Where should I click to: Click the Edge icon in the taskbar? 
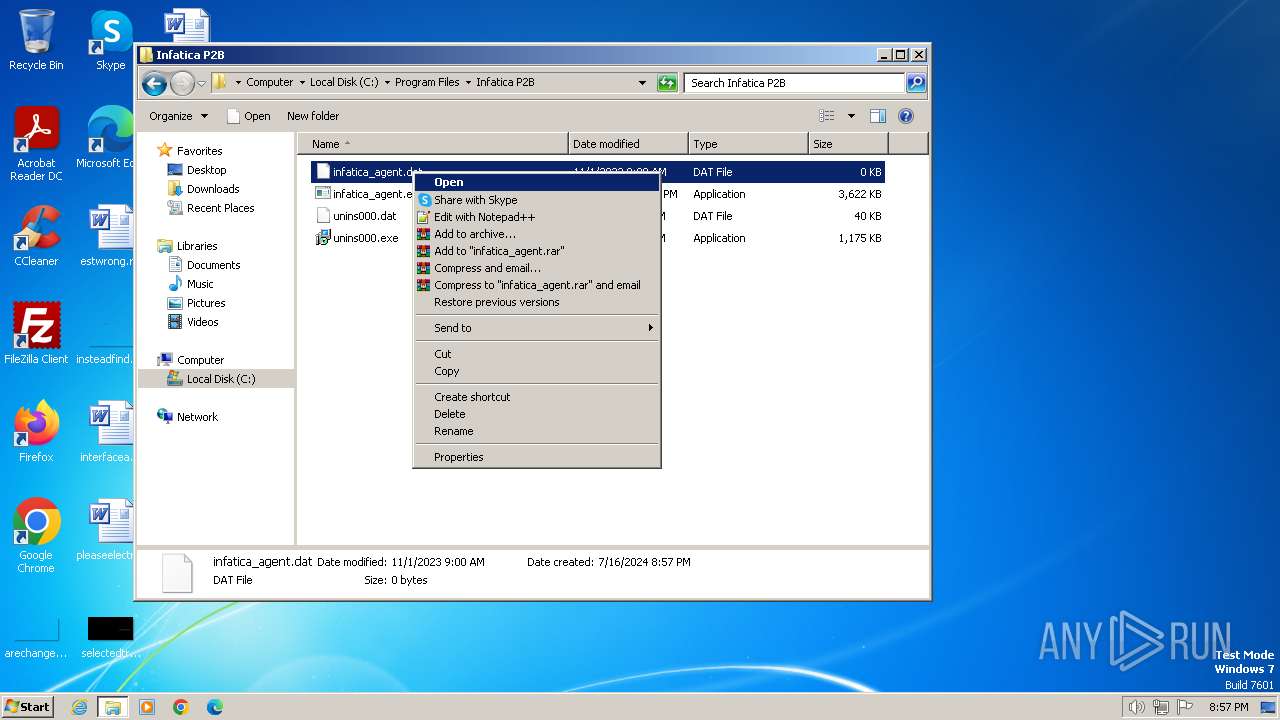click(x=214, y=707)
